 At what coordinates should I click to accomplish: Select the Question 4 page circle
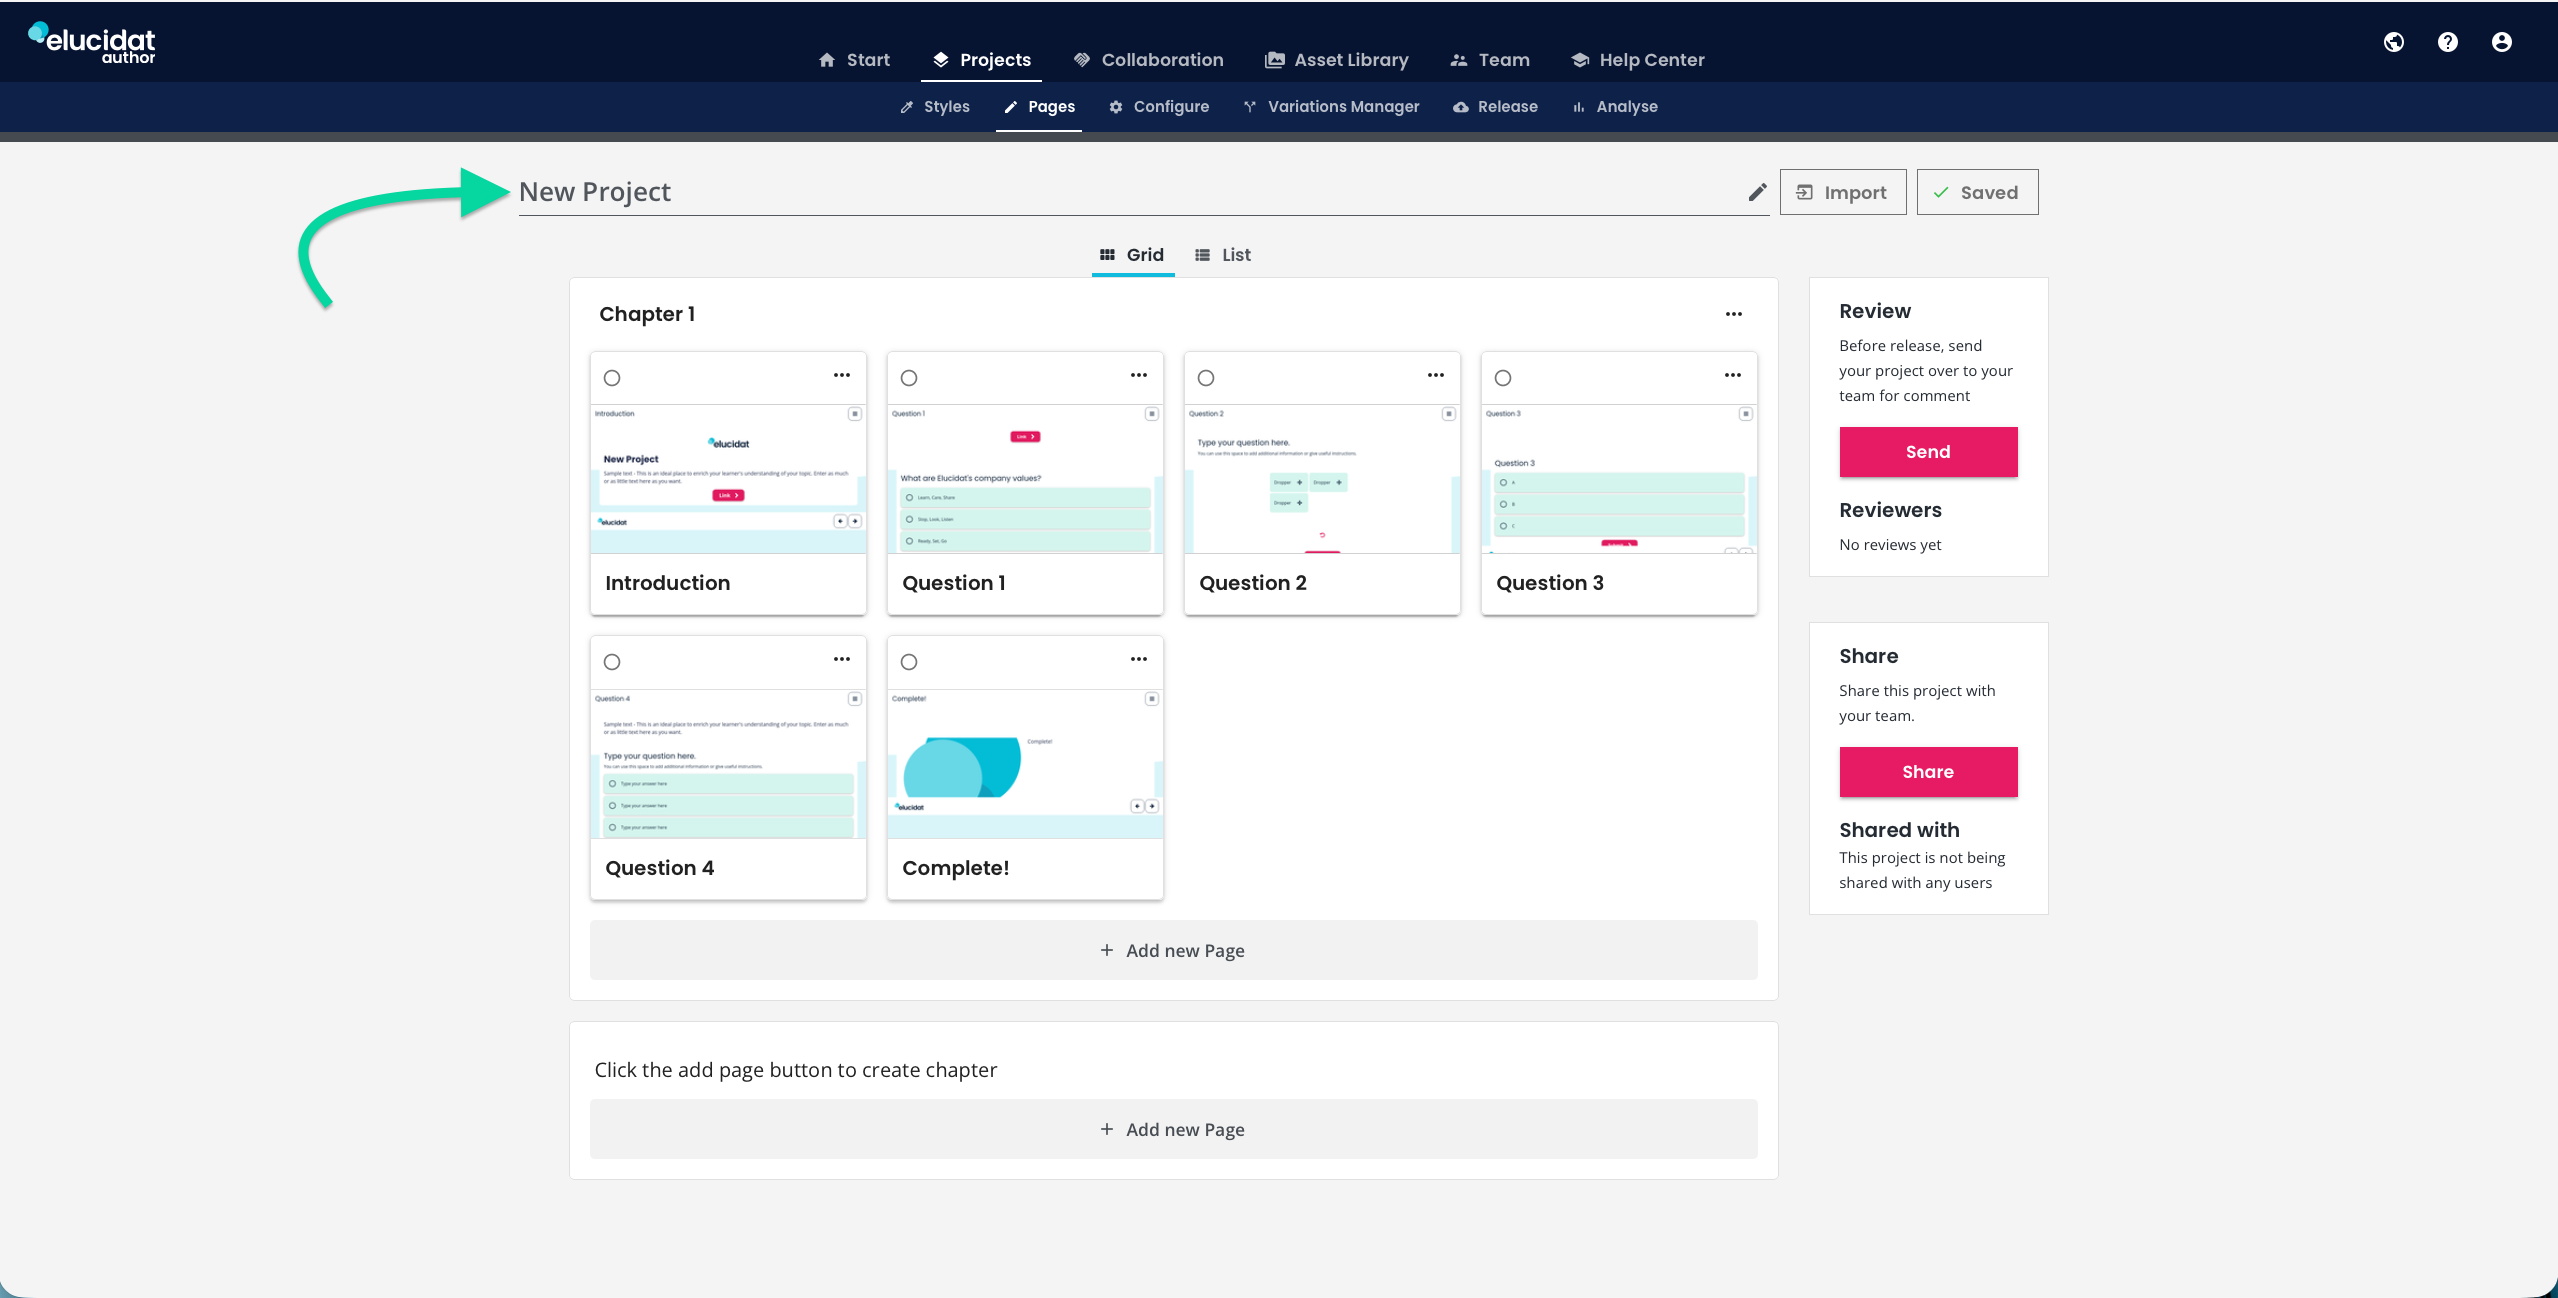tap(612, 662)
